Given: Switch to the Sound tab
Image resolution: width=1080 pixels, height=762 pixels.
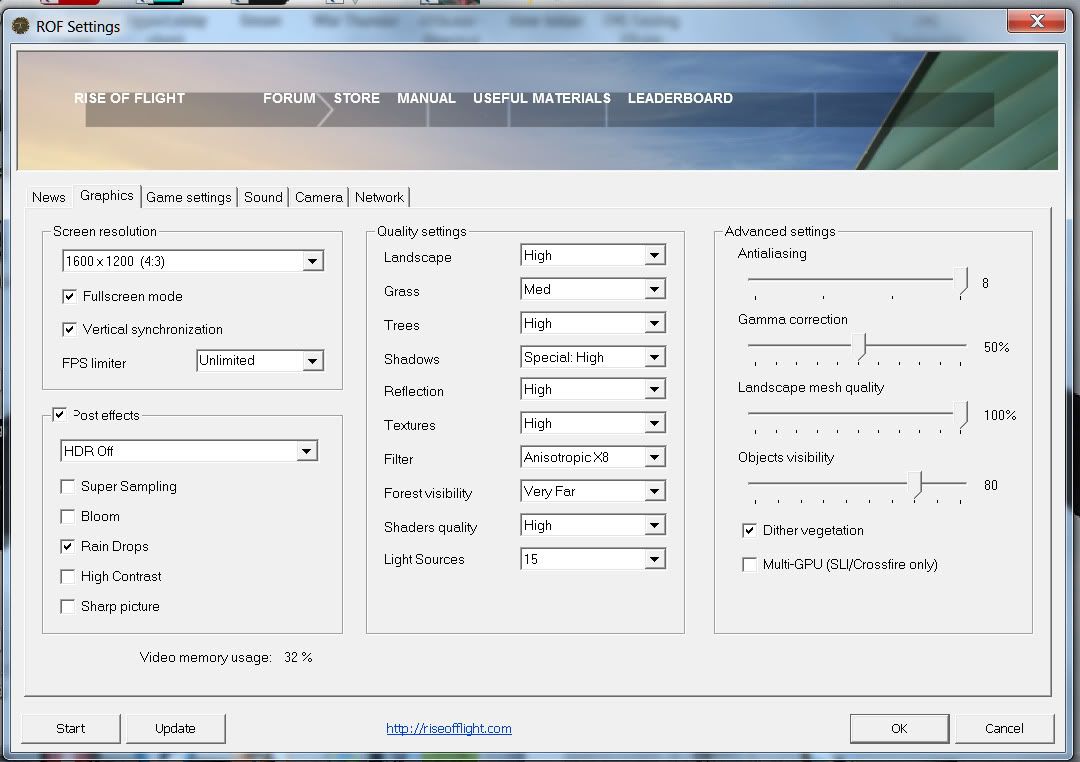Looking at the screenshot, I should coord(263,197).
